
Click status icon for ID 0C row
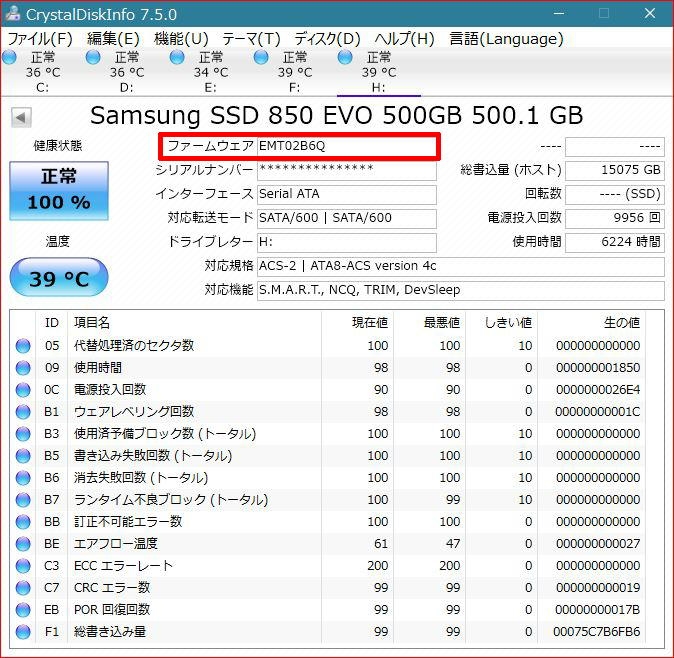click(x=23, y=390)
